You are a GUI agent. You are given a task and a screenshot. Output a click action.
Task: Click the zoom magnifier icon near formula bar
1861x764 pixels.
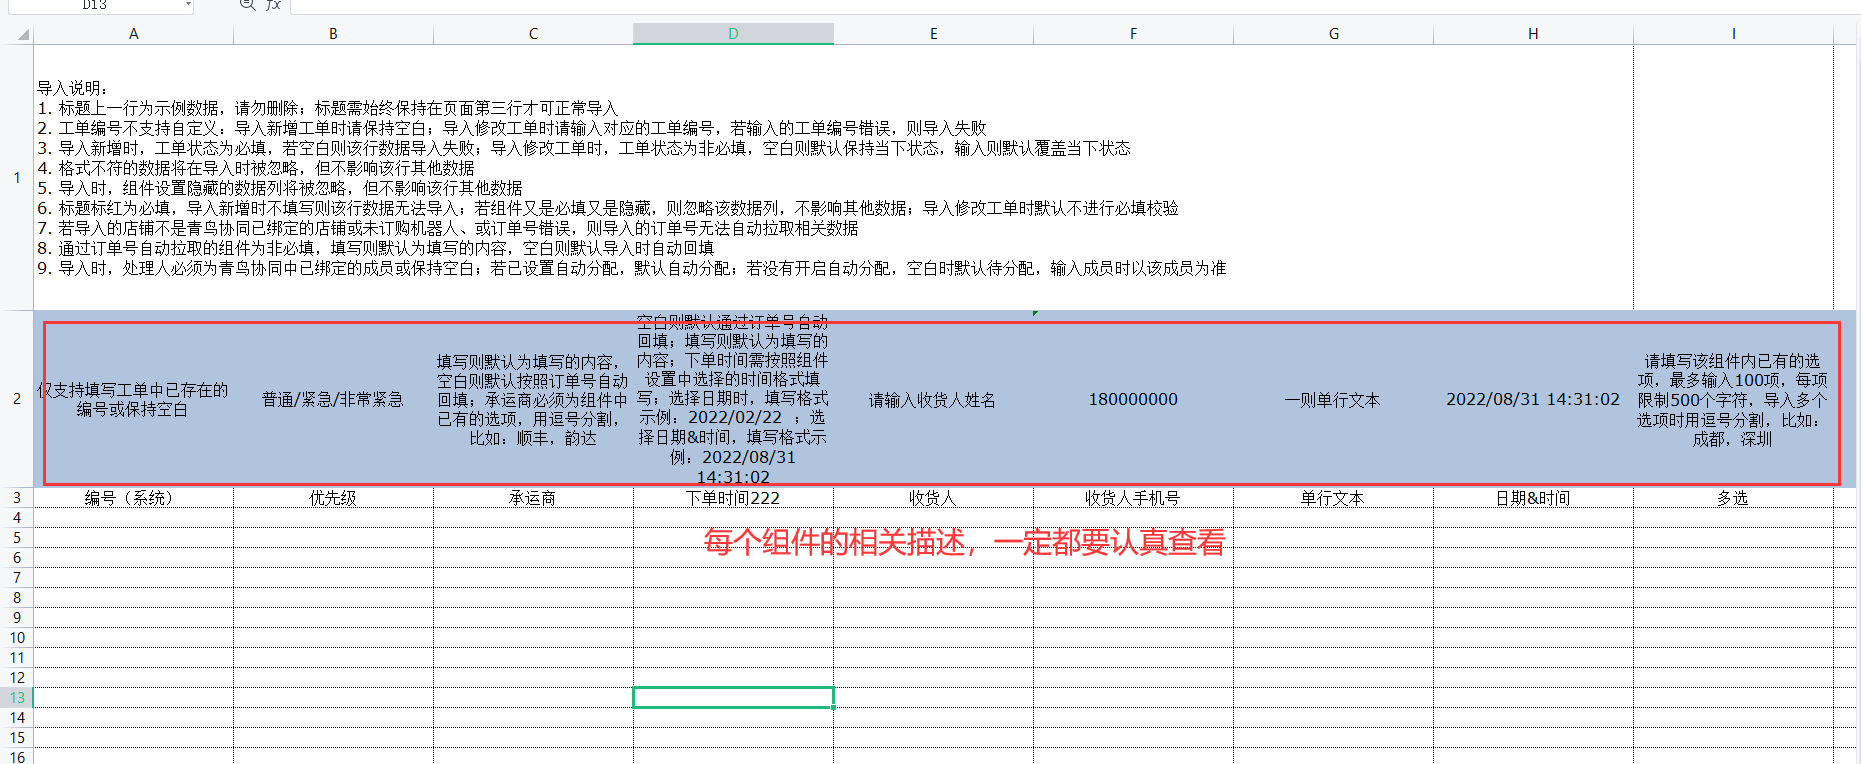pyautogui.click(x=247, y=5)
